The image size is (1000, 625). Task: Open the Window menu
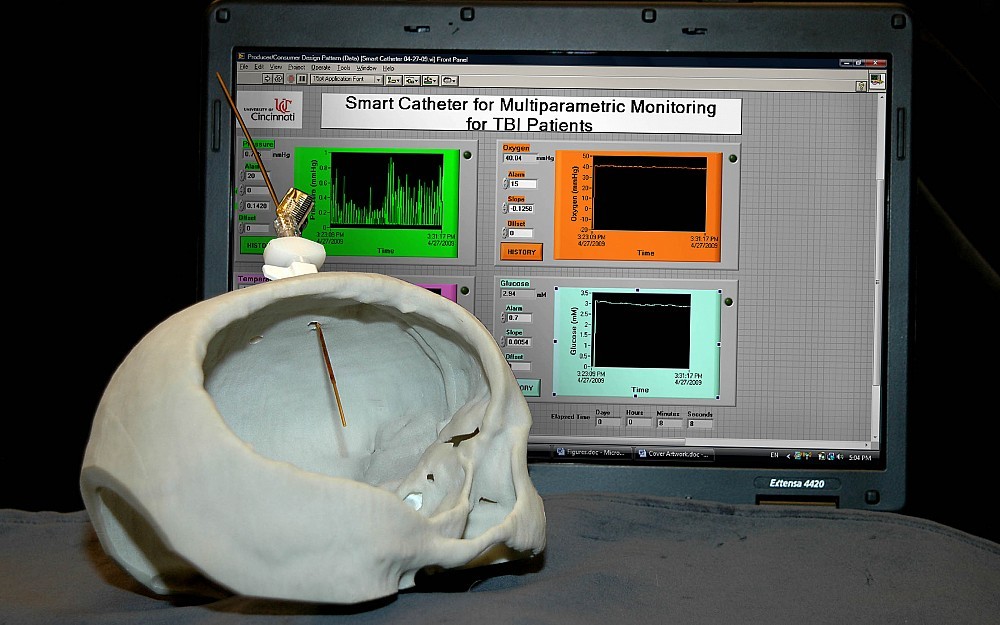pos(367,68)
